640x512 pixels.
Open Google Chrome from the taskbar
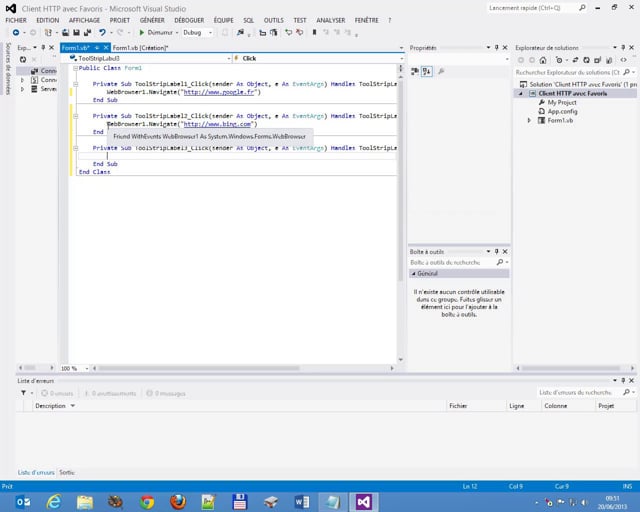pyautogui.click(x=147, y=502)
